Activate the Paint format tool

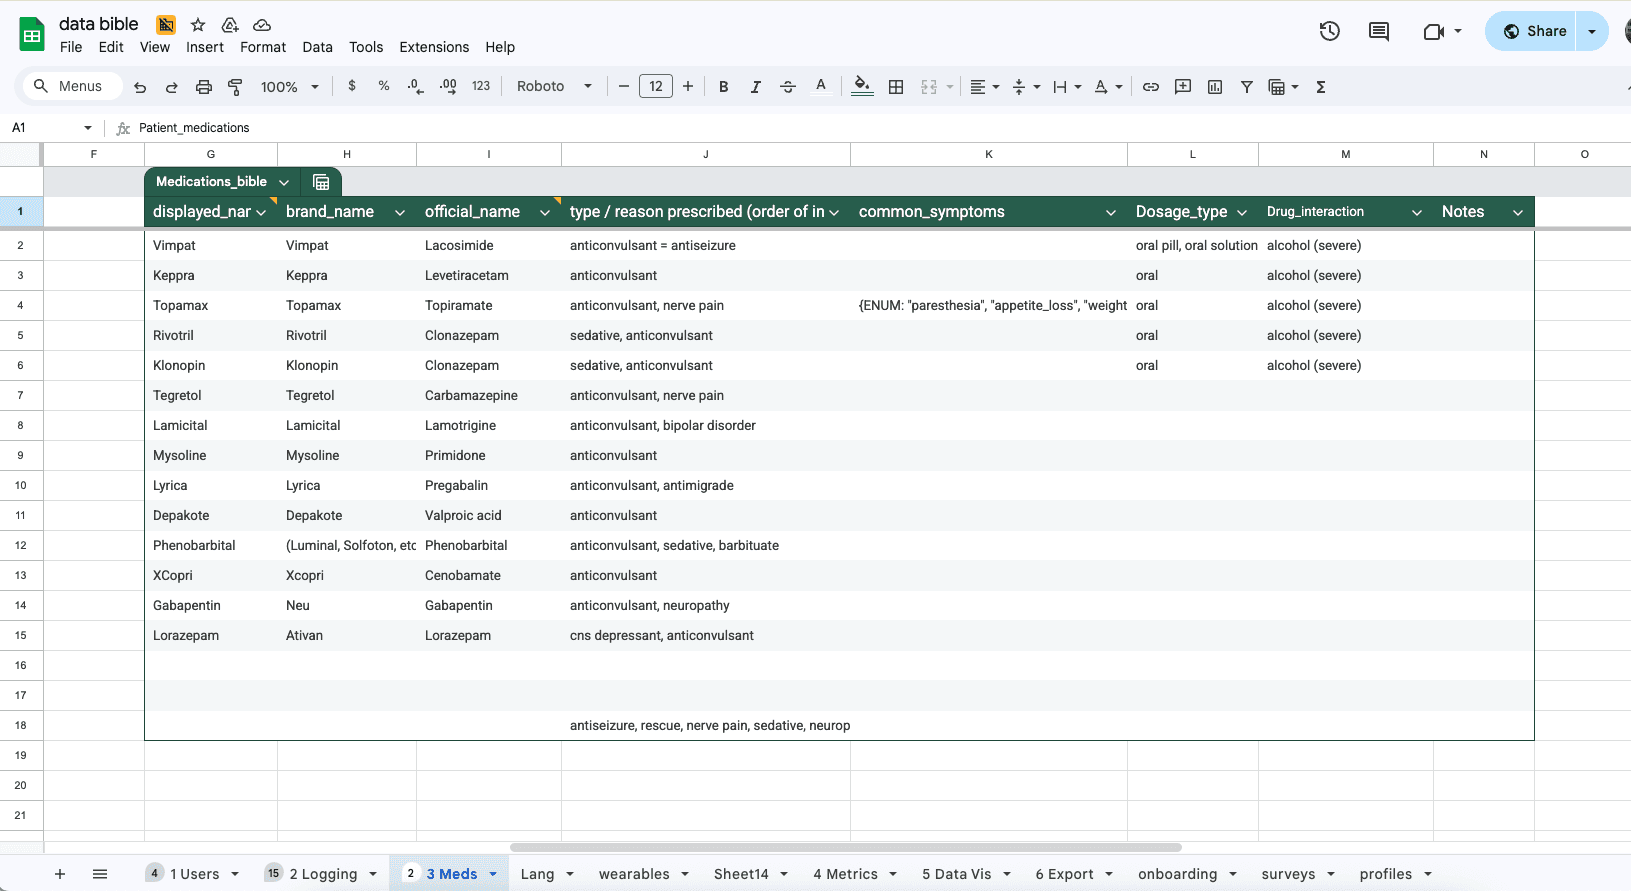(x=236, y=87)
